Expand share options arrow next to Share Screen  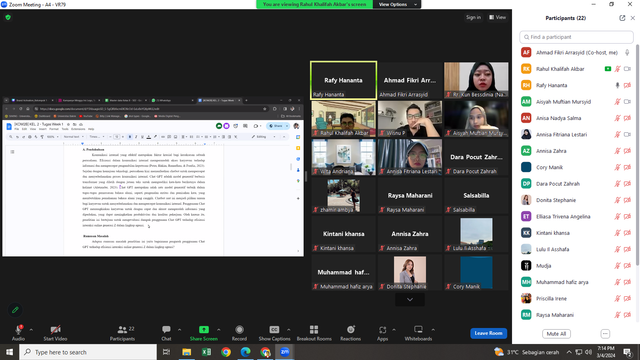(x=218, y=330)
